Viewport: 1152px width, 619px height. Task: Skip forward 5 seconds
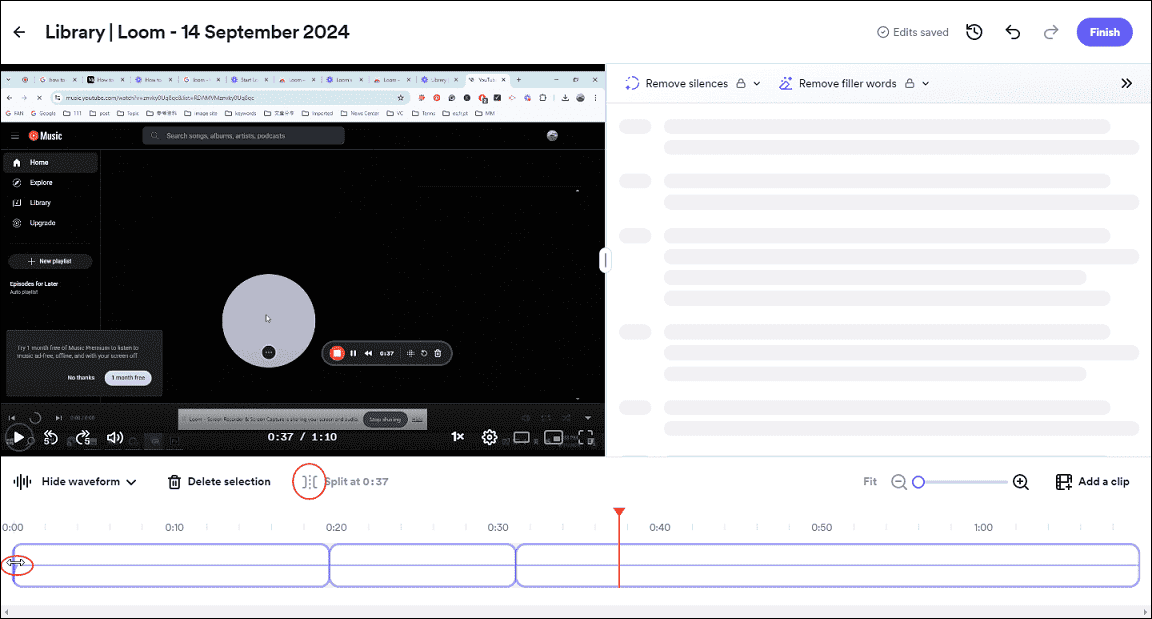(x=83, y=438)
